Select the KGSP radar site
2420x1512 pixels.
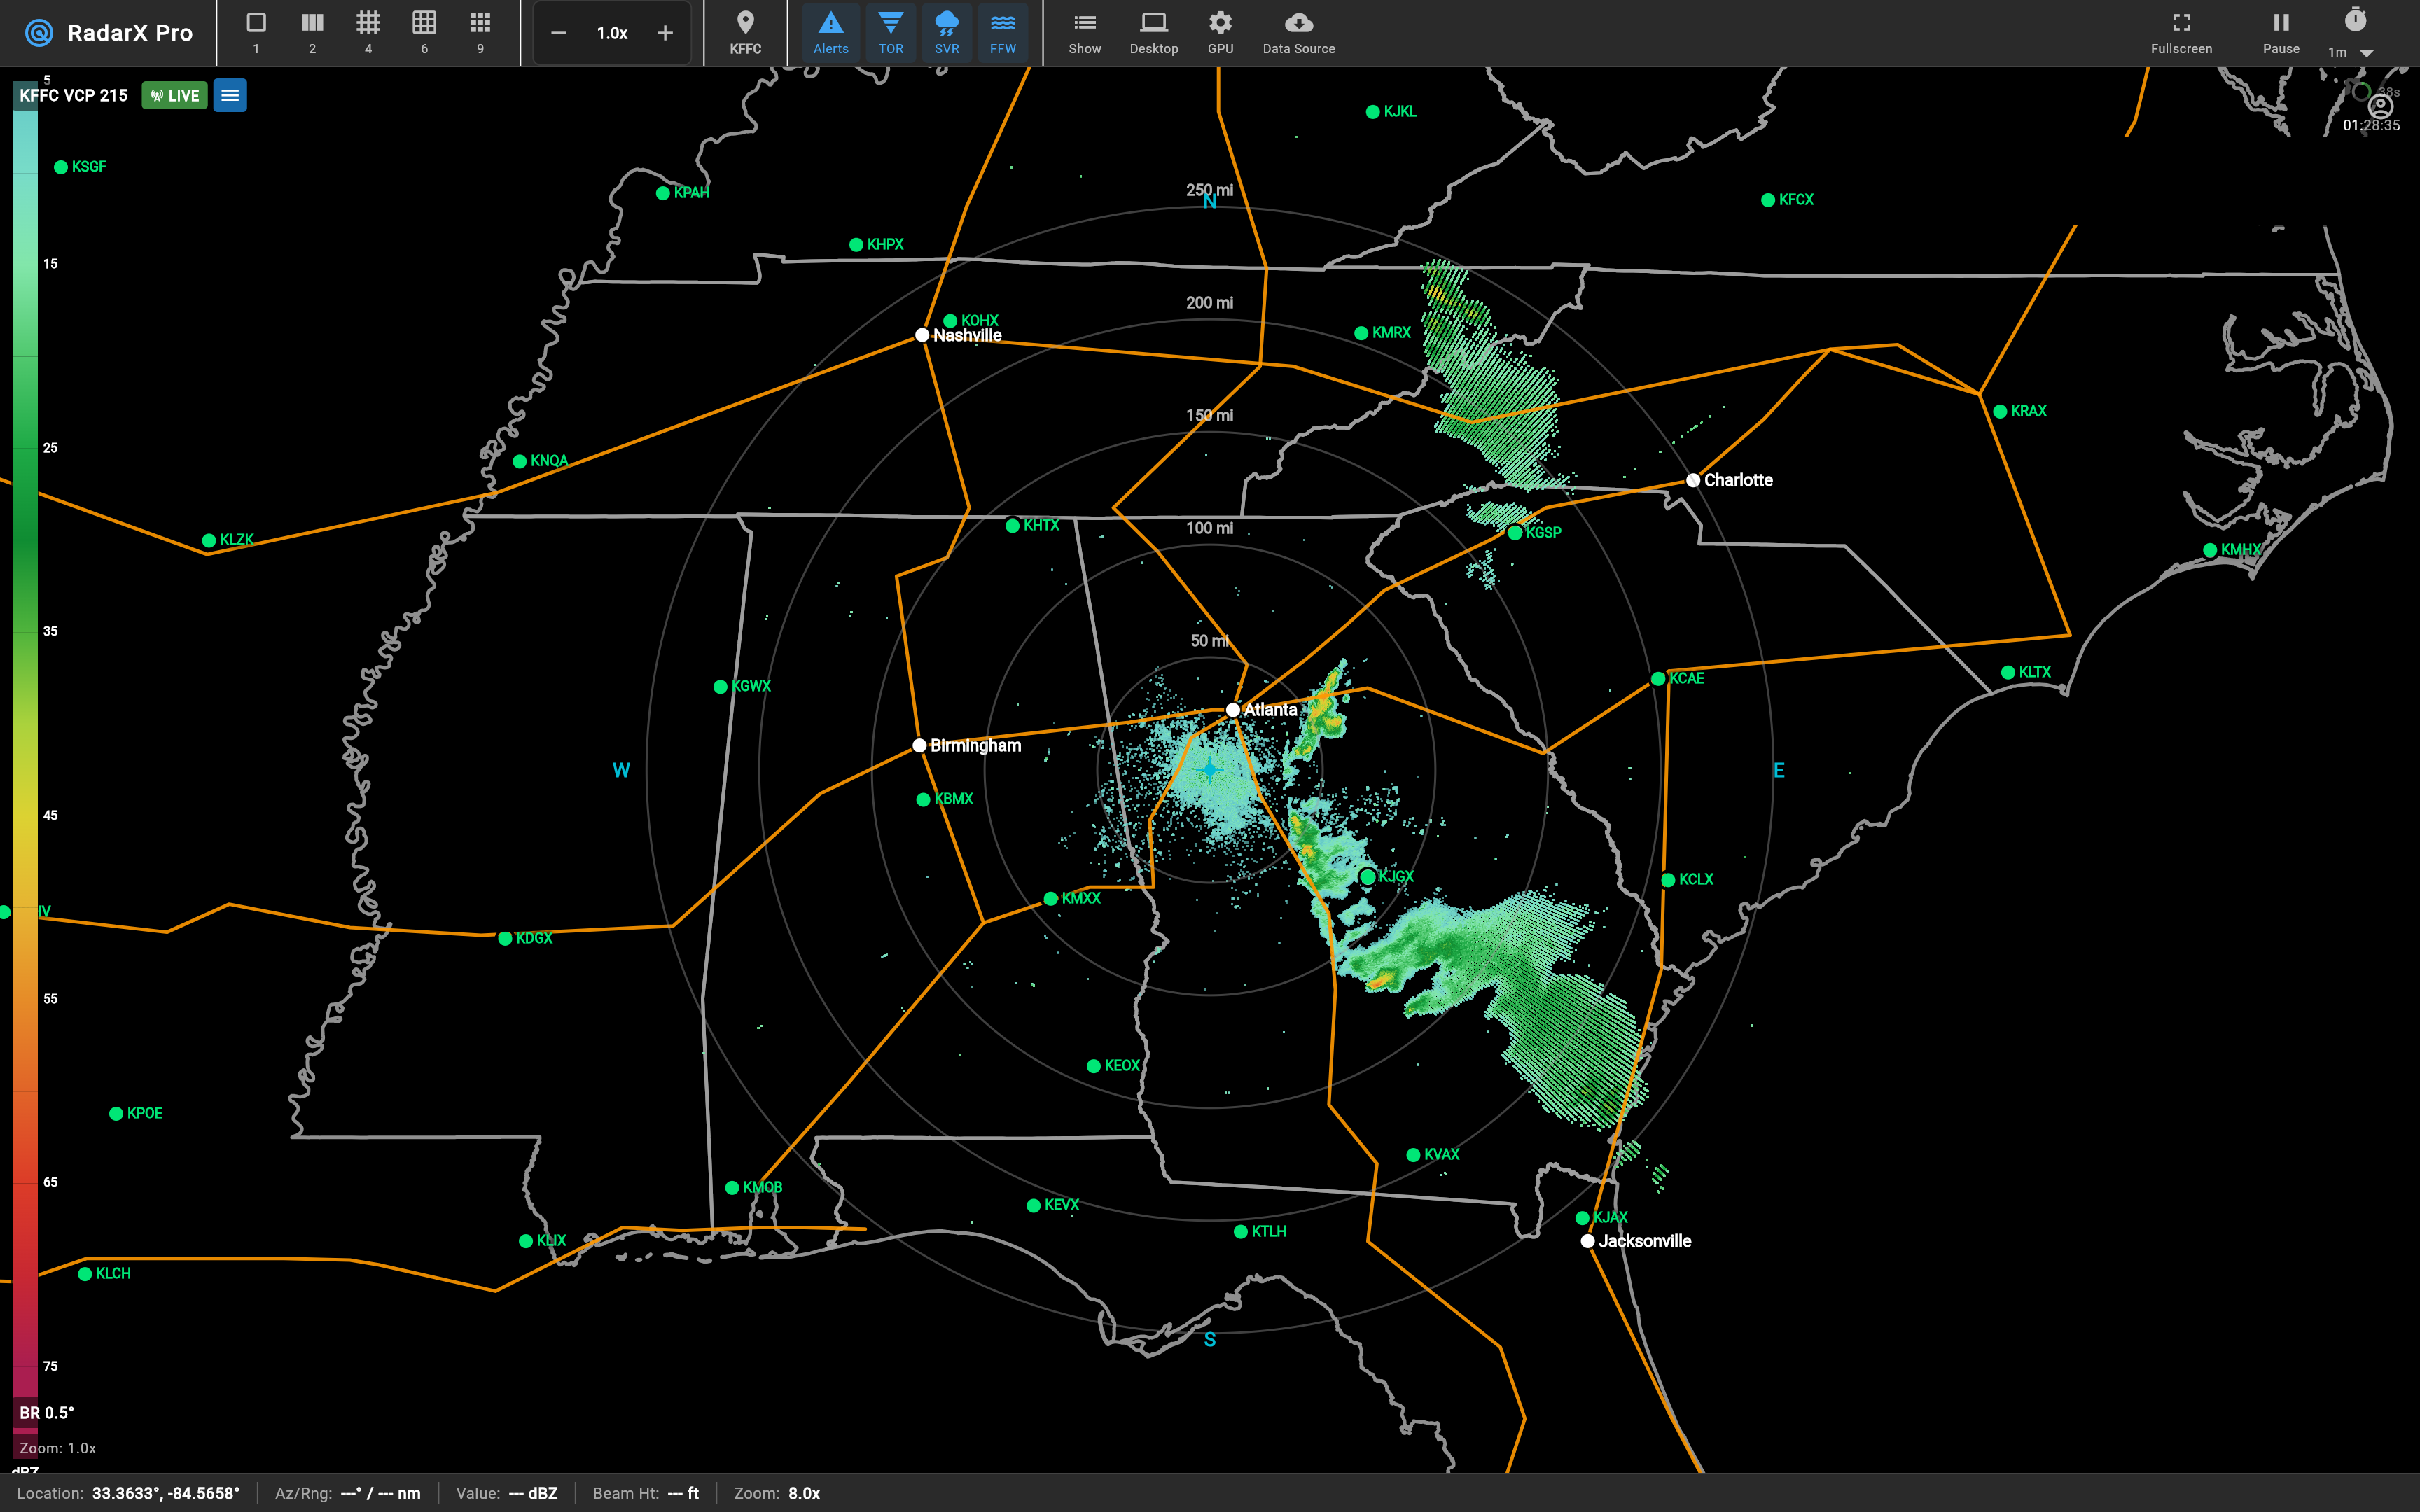coord(1515,533)
